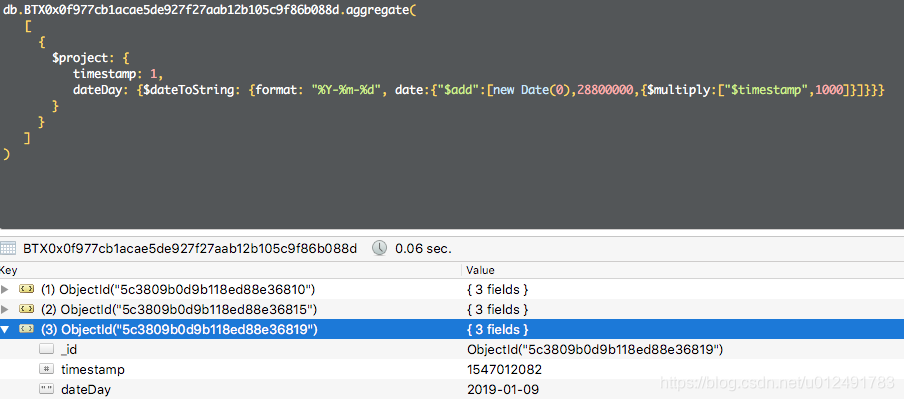904x401 pixels.
Task: Click document icon of row (1)
Action: (27, 289)
